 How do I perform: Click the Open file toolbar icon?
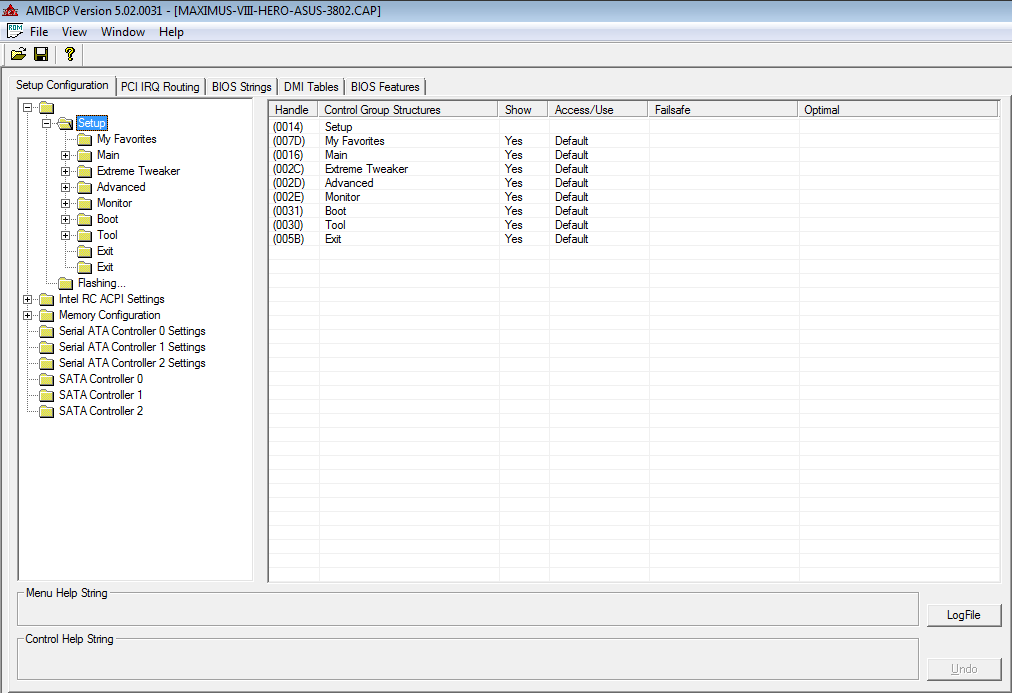[18, 54]
